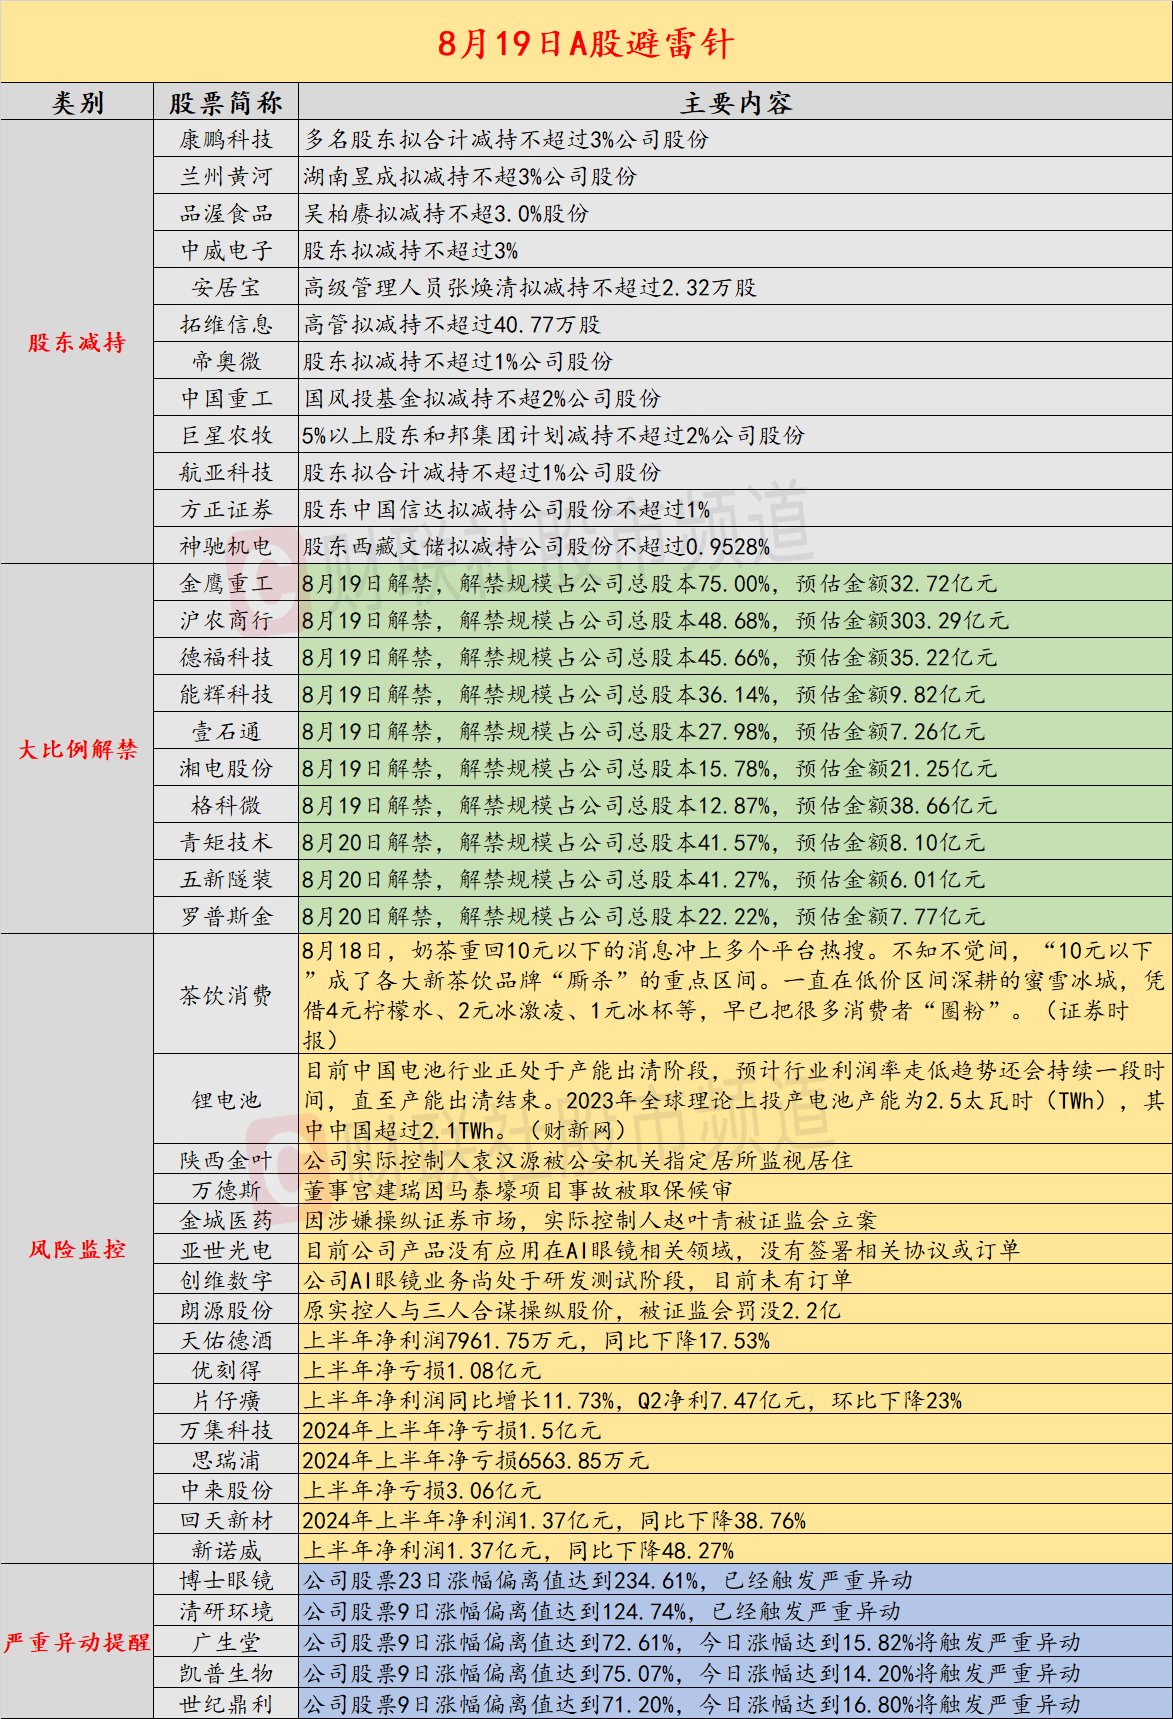
Task: Select stock name "湘电股份"
Action: [x=226, y=768]
